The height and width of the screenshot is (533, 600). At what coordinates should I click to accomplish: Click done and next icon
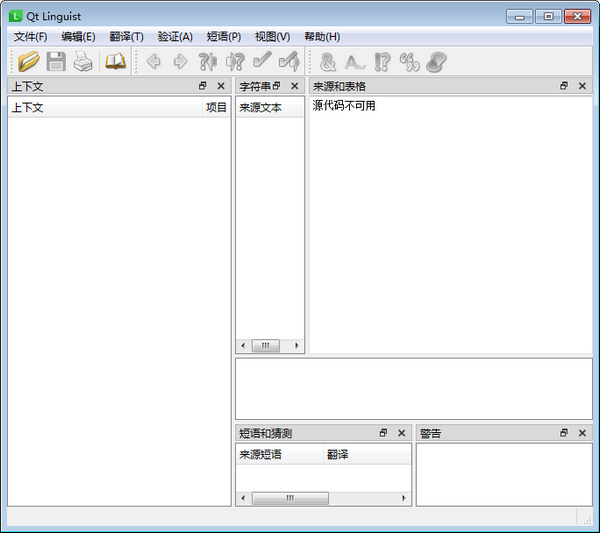click(x=289, y=61)
